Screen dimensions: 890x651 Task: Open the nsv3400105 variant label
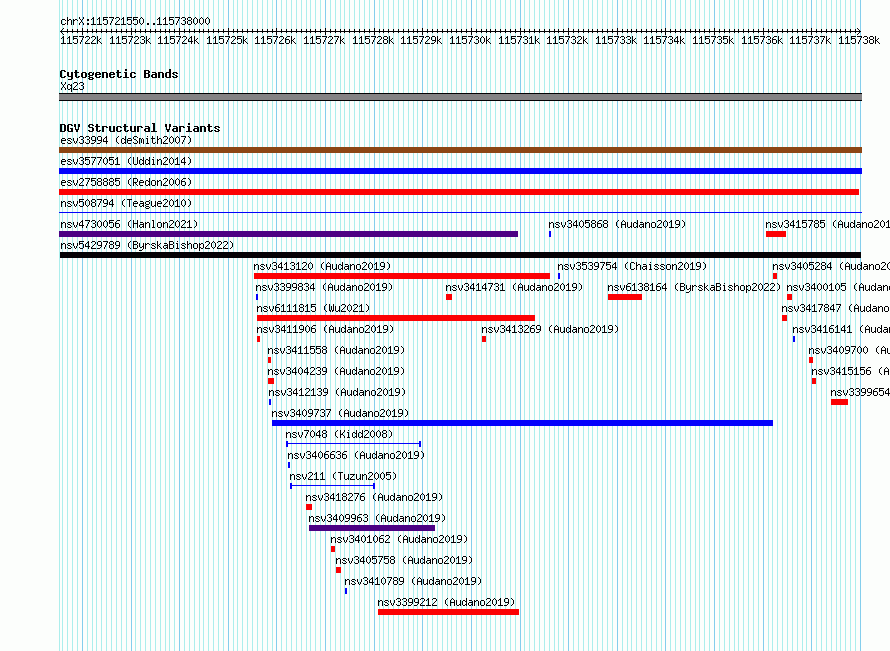(x=838, y=287)
